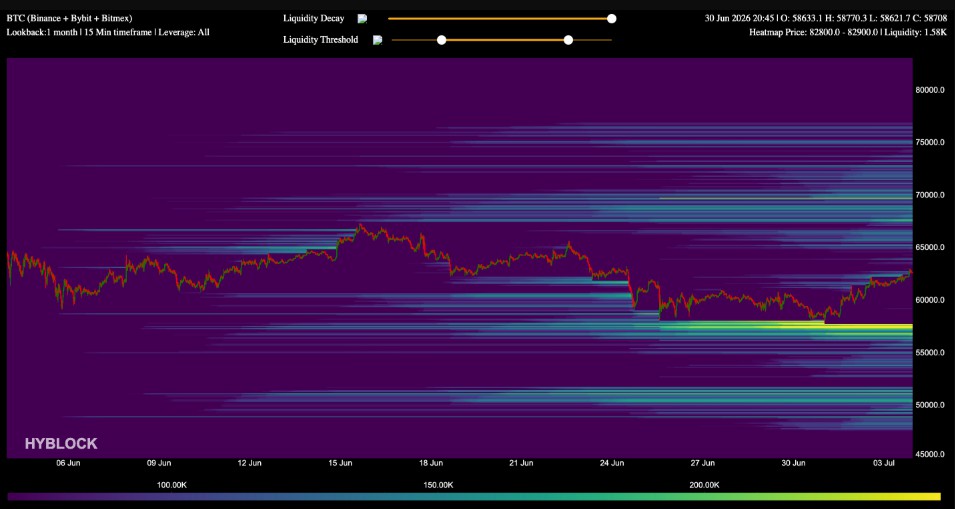Click the icon beside Liquidity Threshold
The width and height of the screenshot is (955, 509).
coord(378,40)
